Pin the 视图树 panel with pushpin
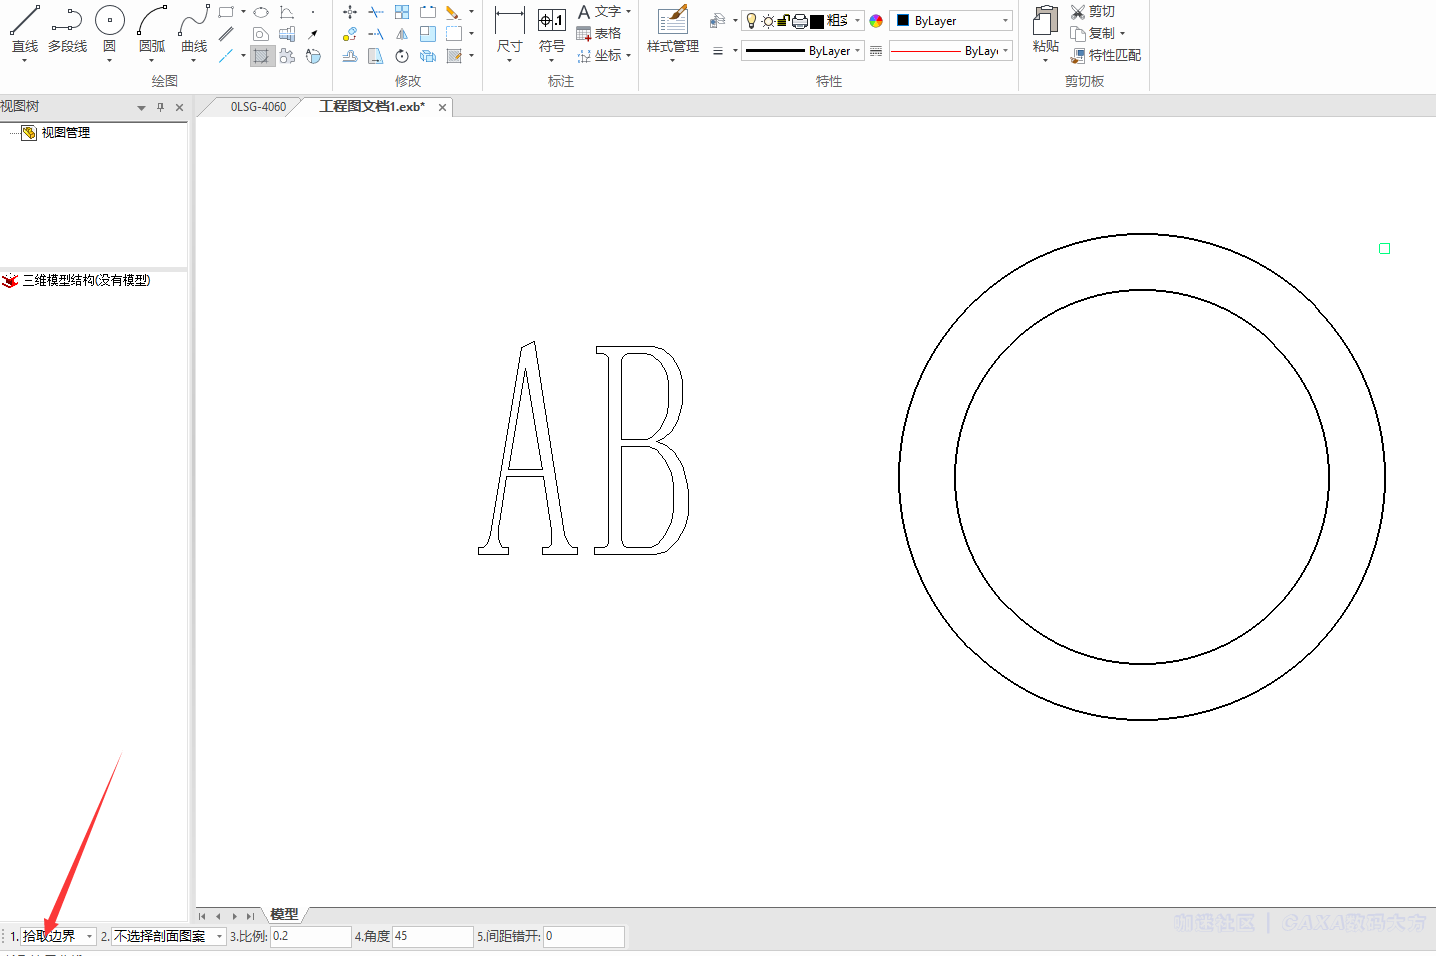Screen dimensions: 1436x956 (x=160, y=107)
